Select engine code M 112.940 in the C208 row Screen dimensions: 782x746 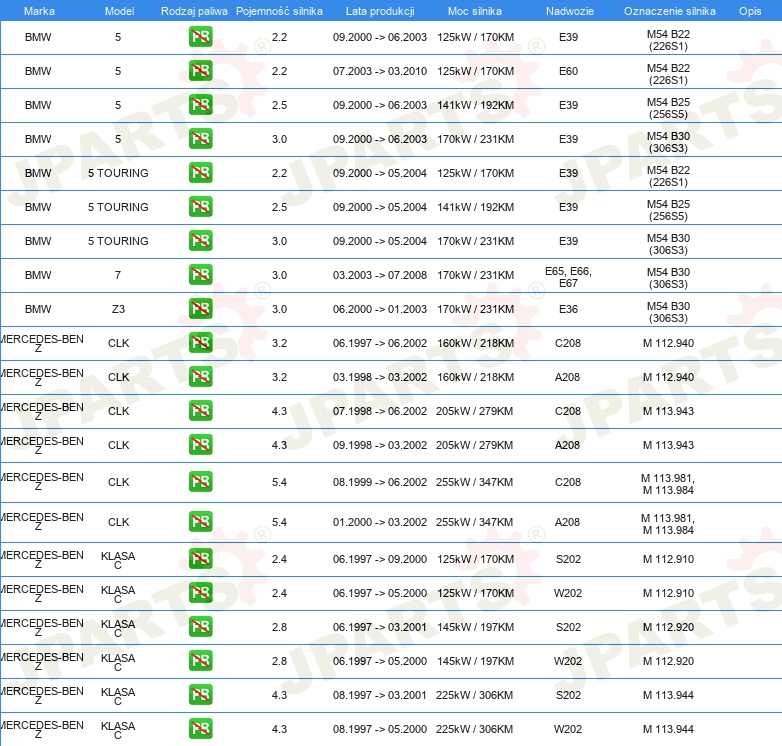click(668, 343)
